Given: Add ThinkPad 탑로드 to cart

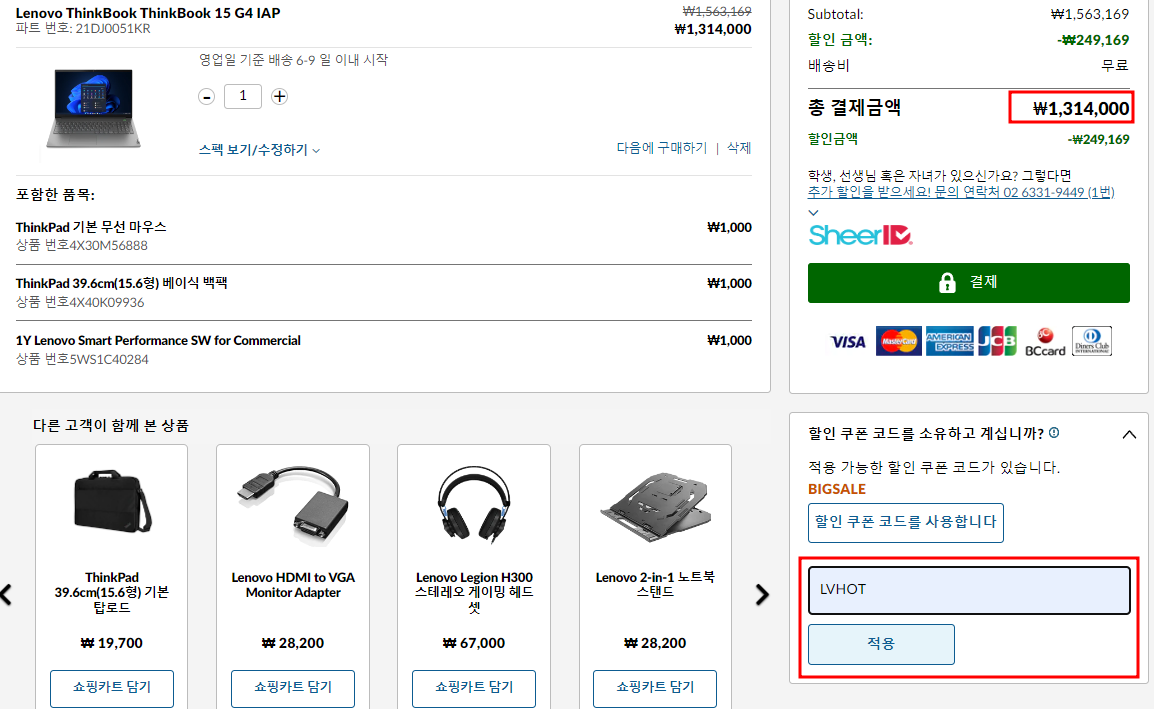Looking at the screenshot, I should click(x=112, y=688).
